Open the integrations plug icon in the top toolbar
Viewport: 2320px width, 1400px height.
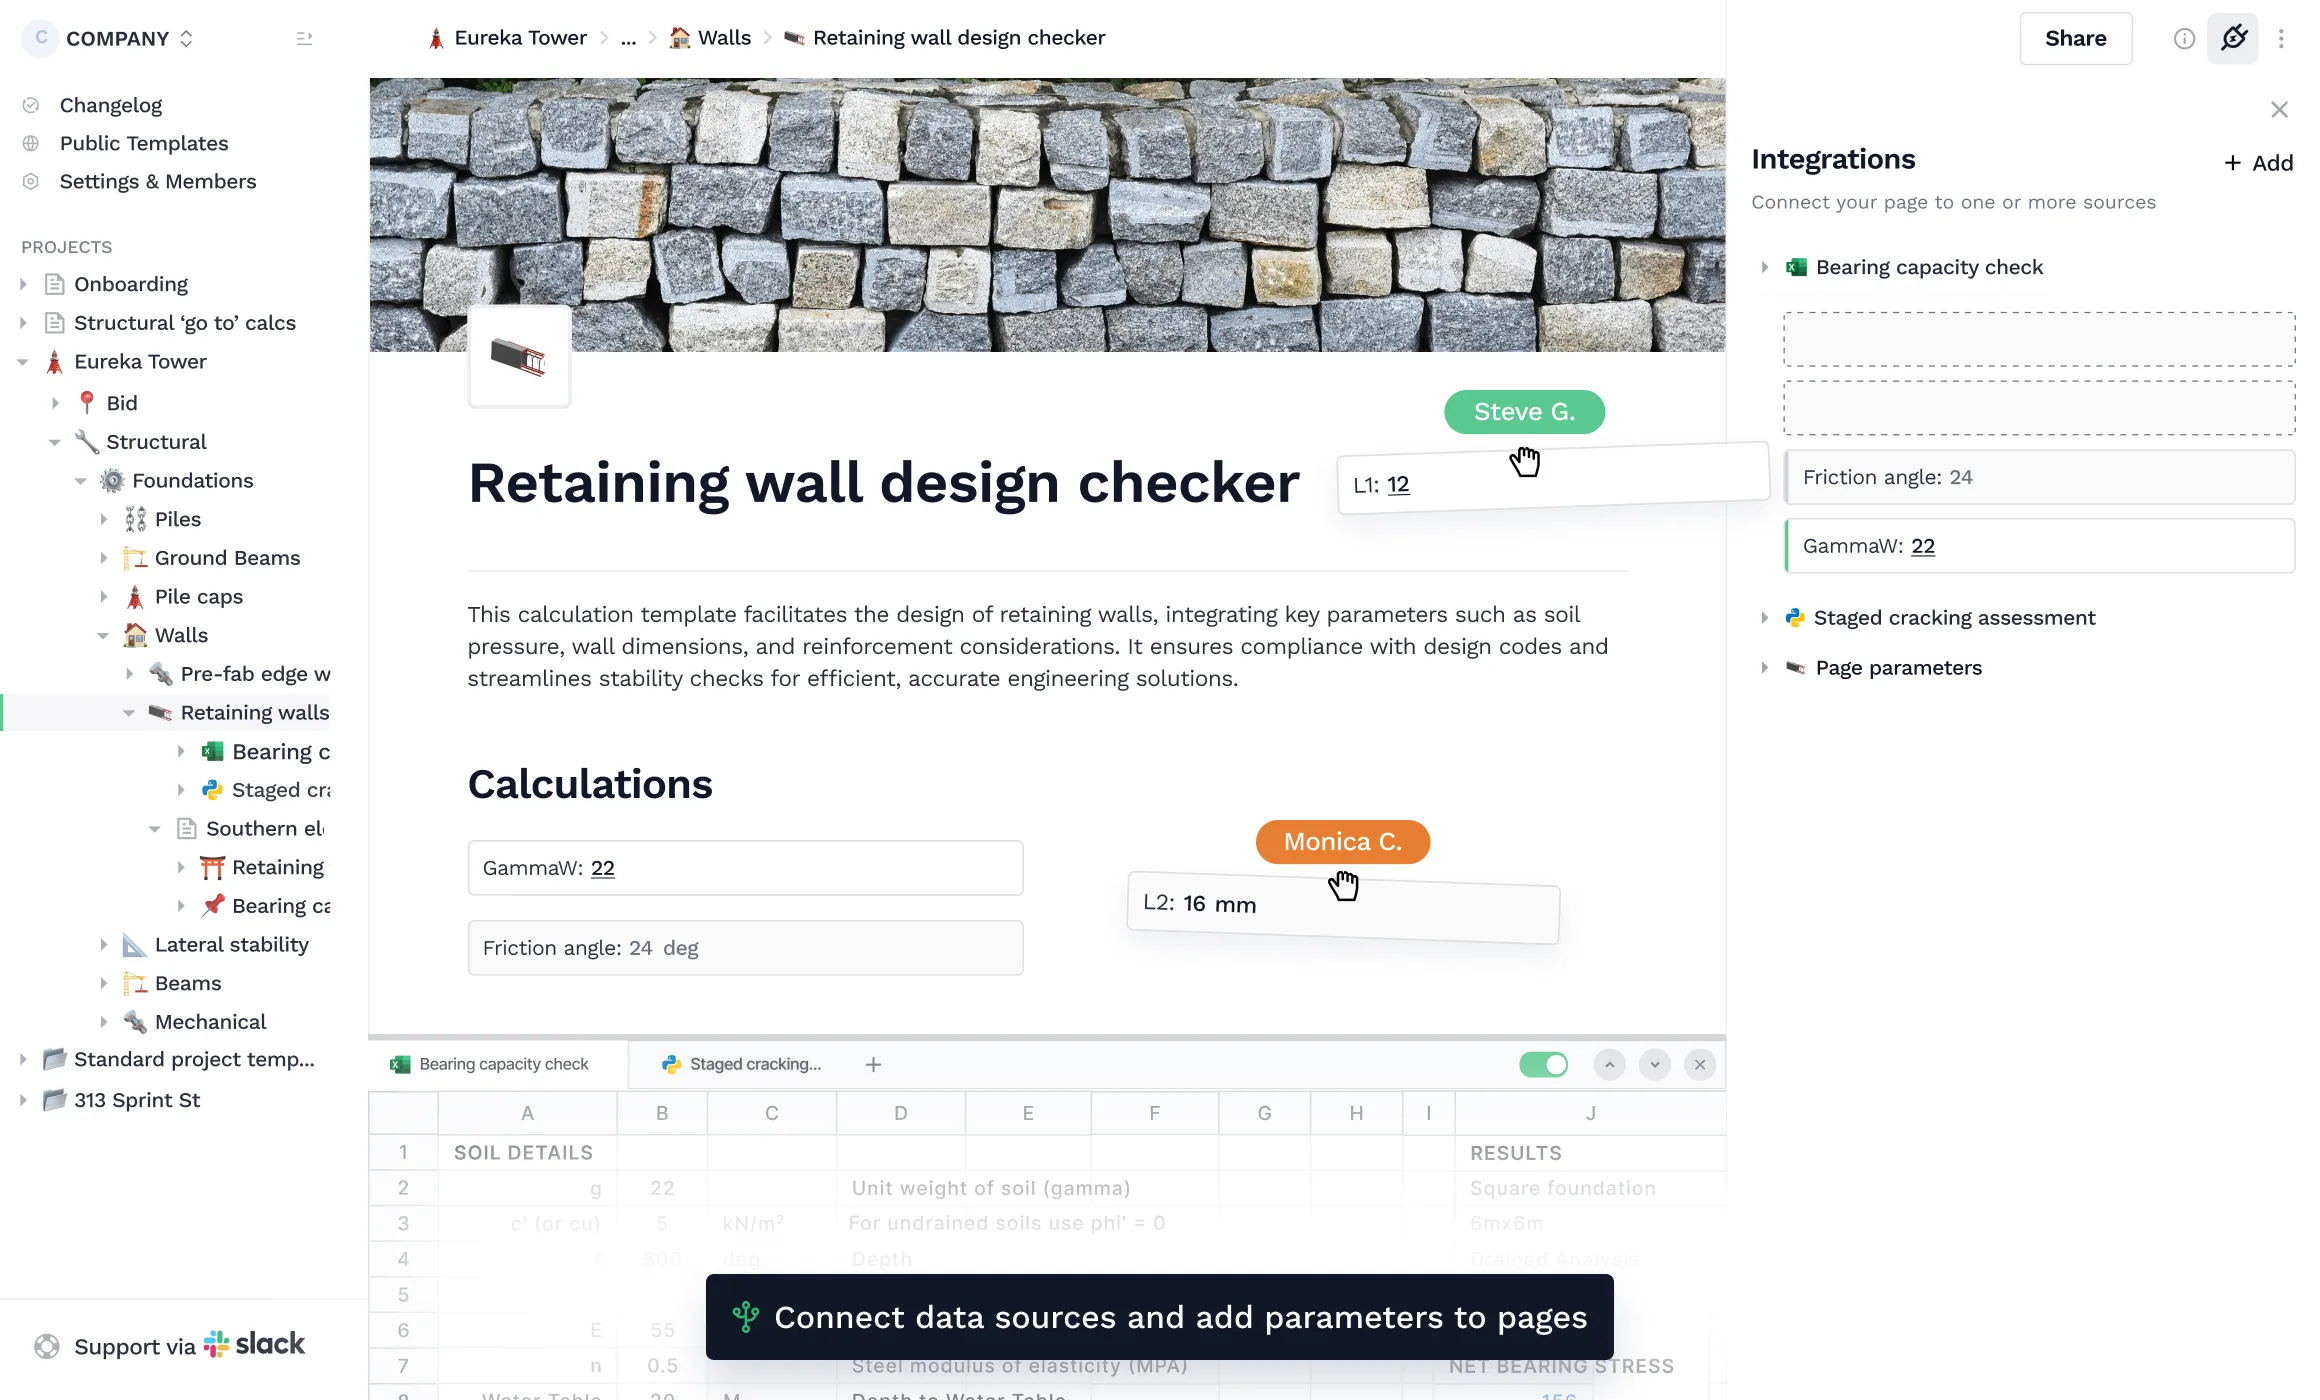2233,38
